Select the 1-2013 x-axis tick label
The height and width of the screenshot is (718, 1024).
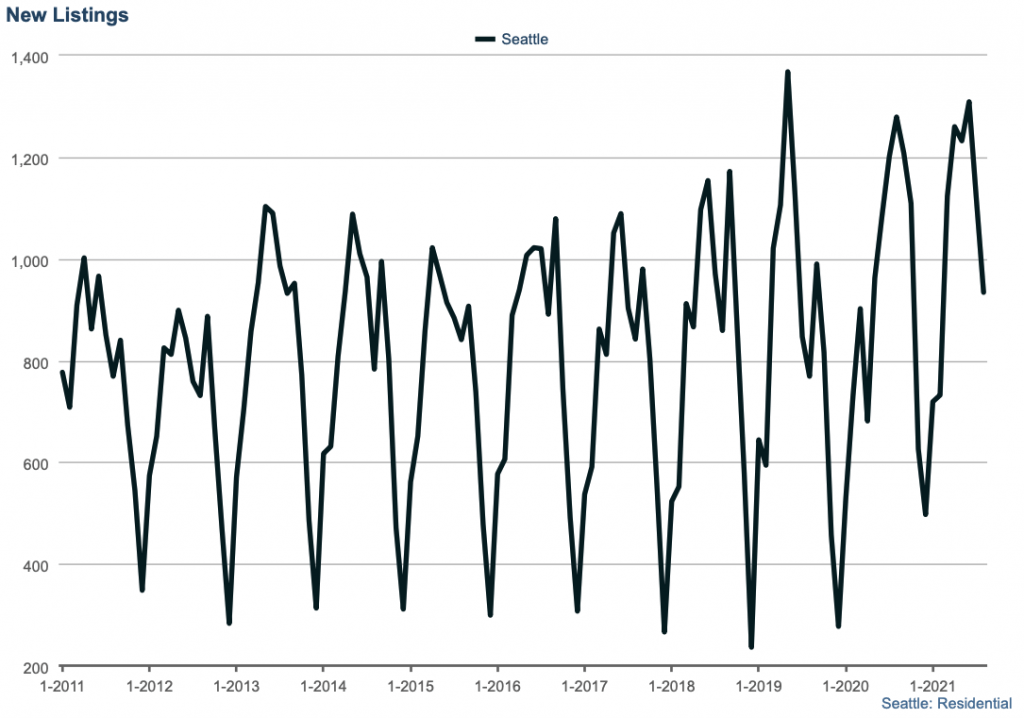point(236,688)
